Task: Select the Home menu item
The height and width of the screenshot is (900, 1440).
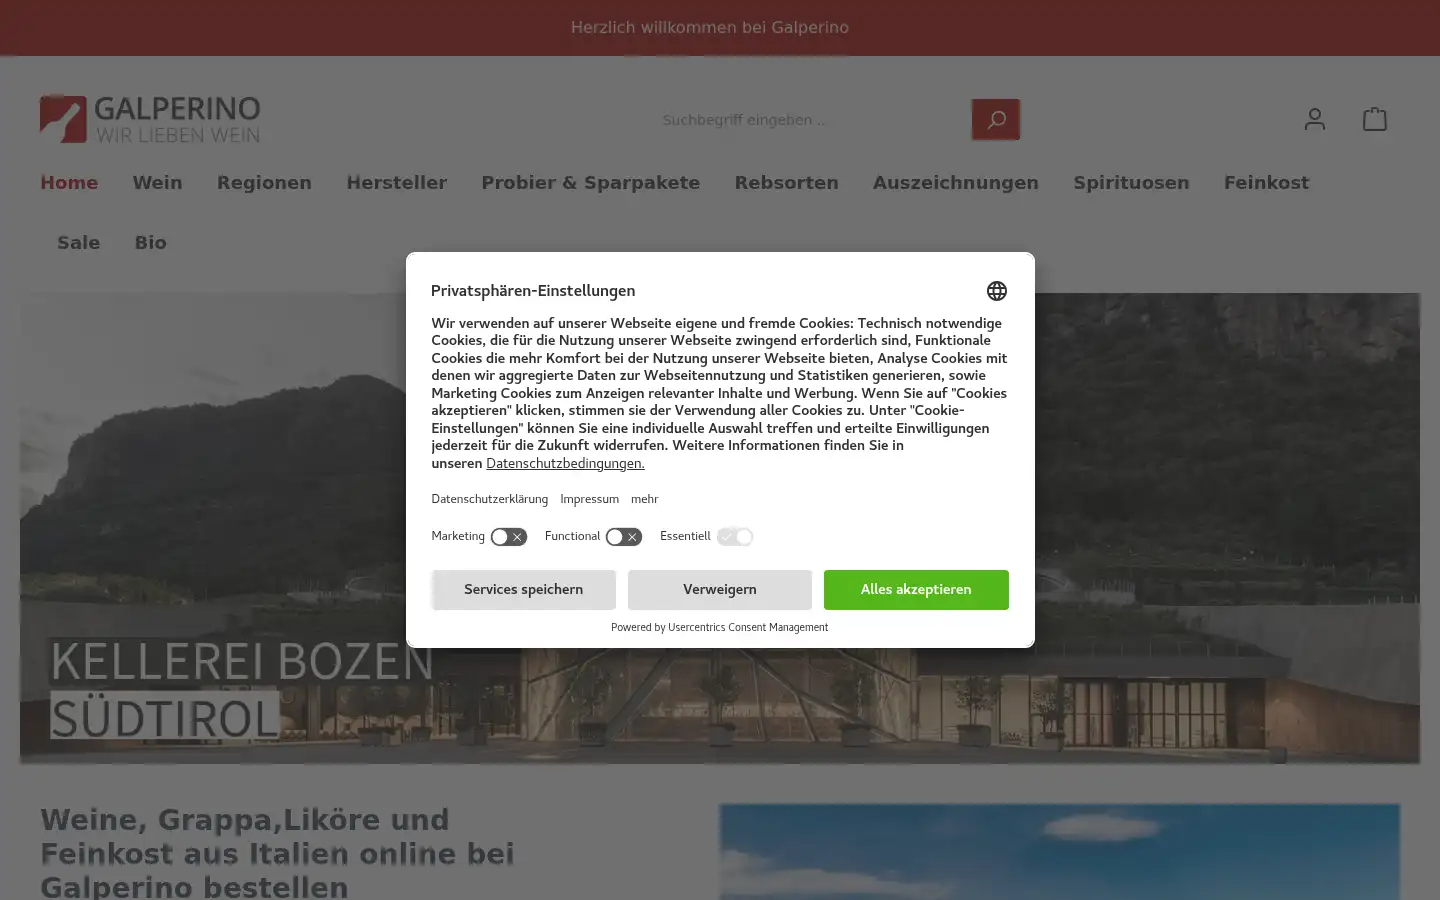Action: [69, 183]
